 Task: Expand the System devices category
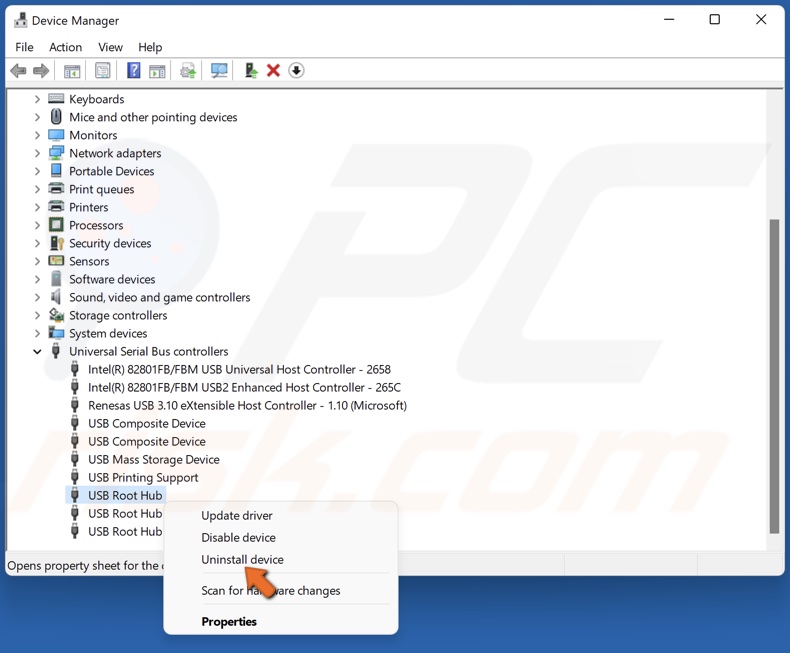[37, 334]
